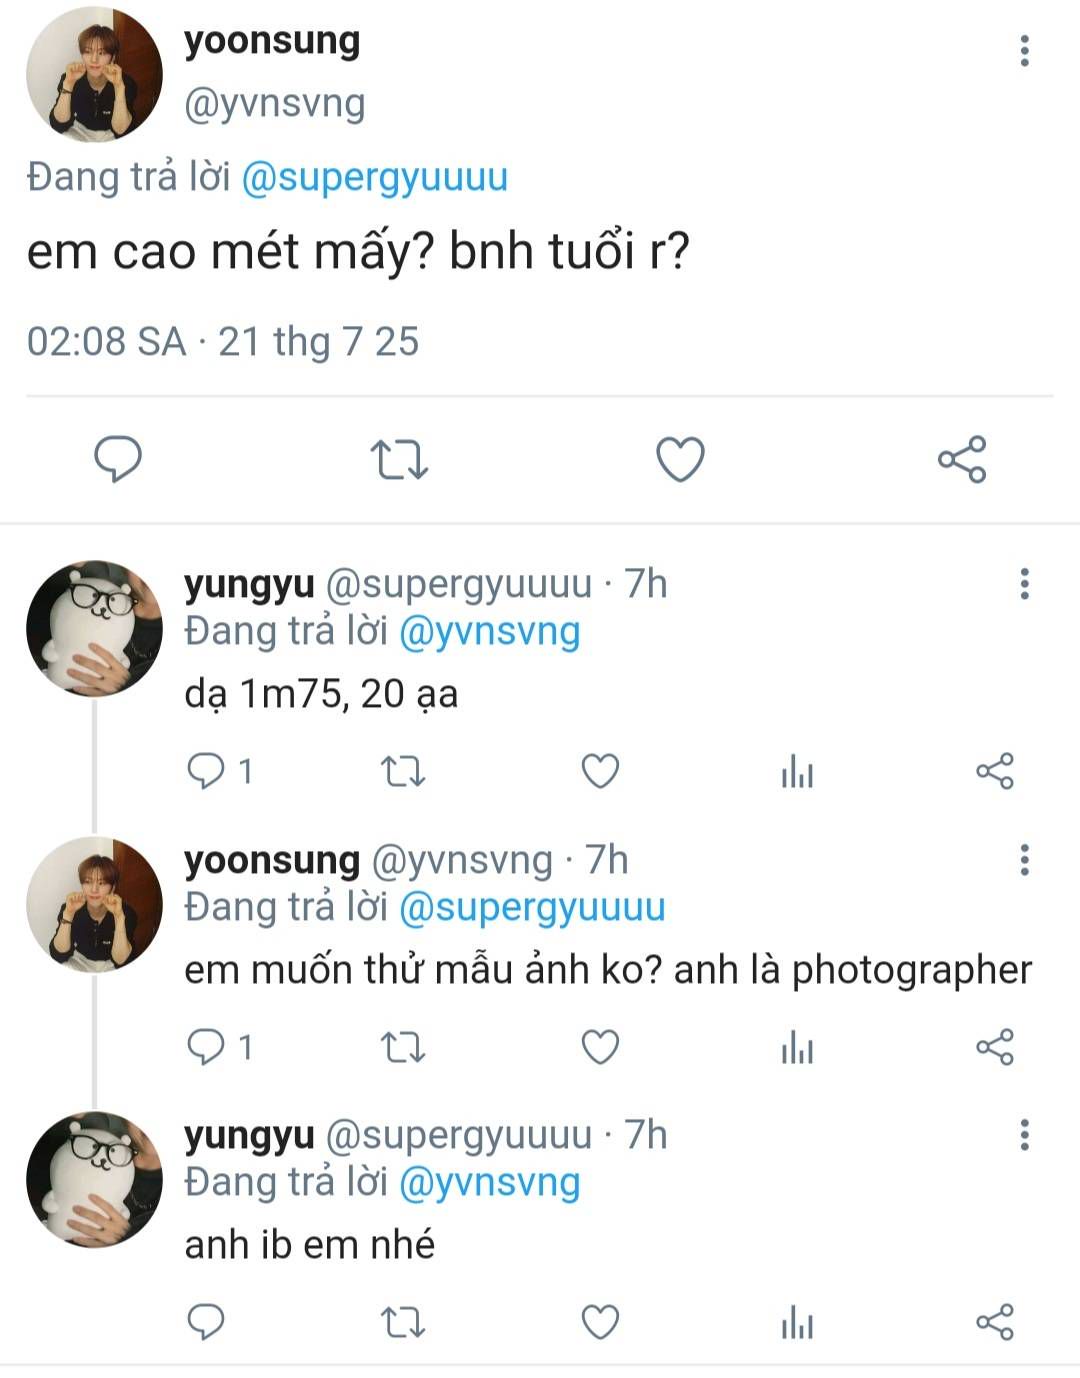
Task: Like the '1m75, 20' reply
Action: (x=600, y=771)
